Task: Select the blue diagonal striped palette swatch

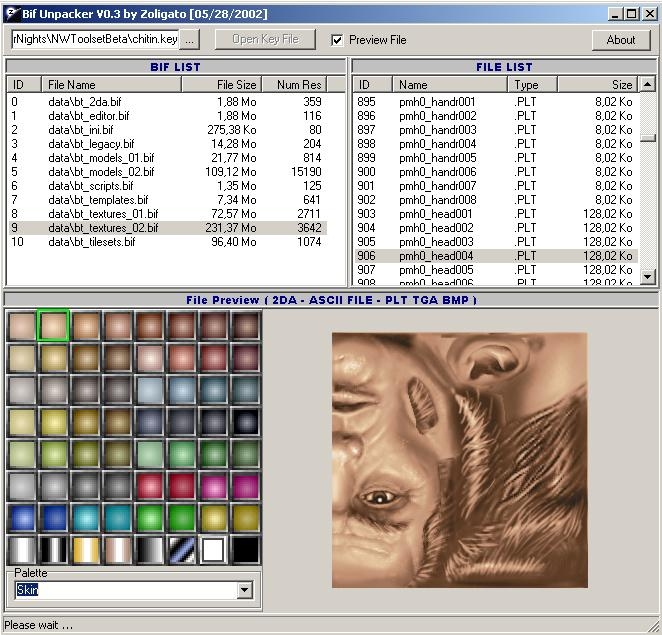Action: point(182,550)
